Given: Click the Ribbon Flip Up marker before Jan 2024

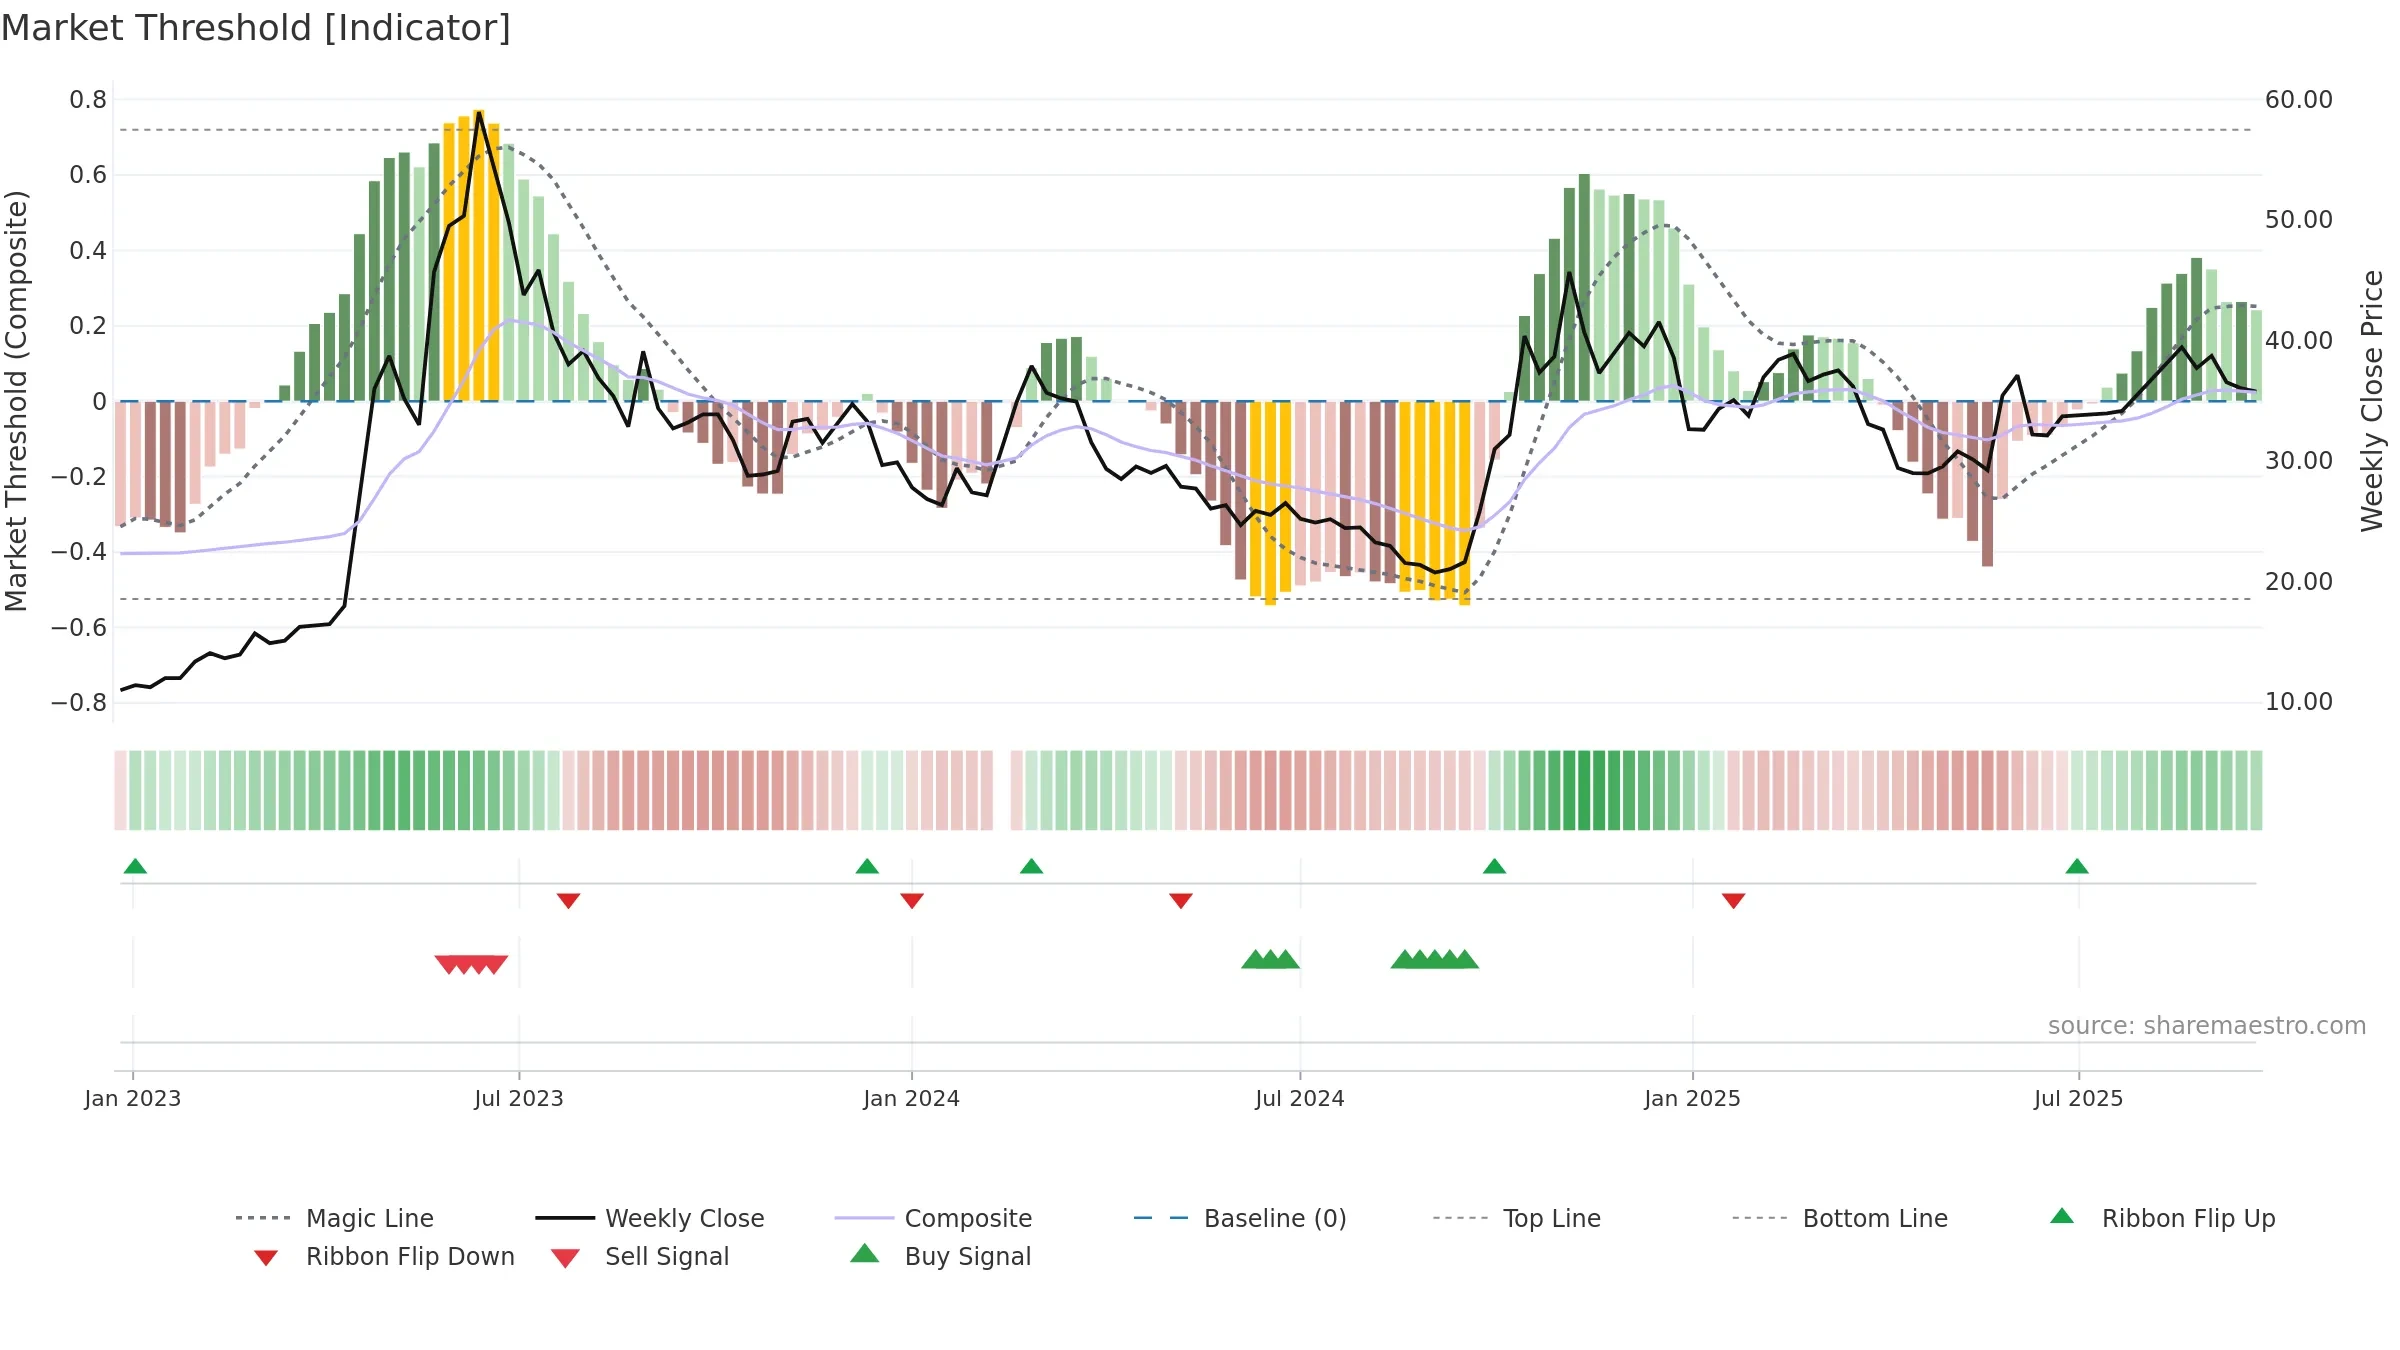Looking at the screenshot, I should (x=867, y=866).
